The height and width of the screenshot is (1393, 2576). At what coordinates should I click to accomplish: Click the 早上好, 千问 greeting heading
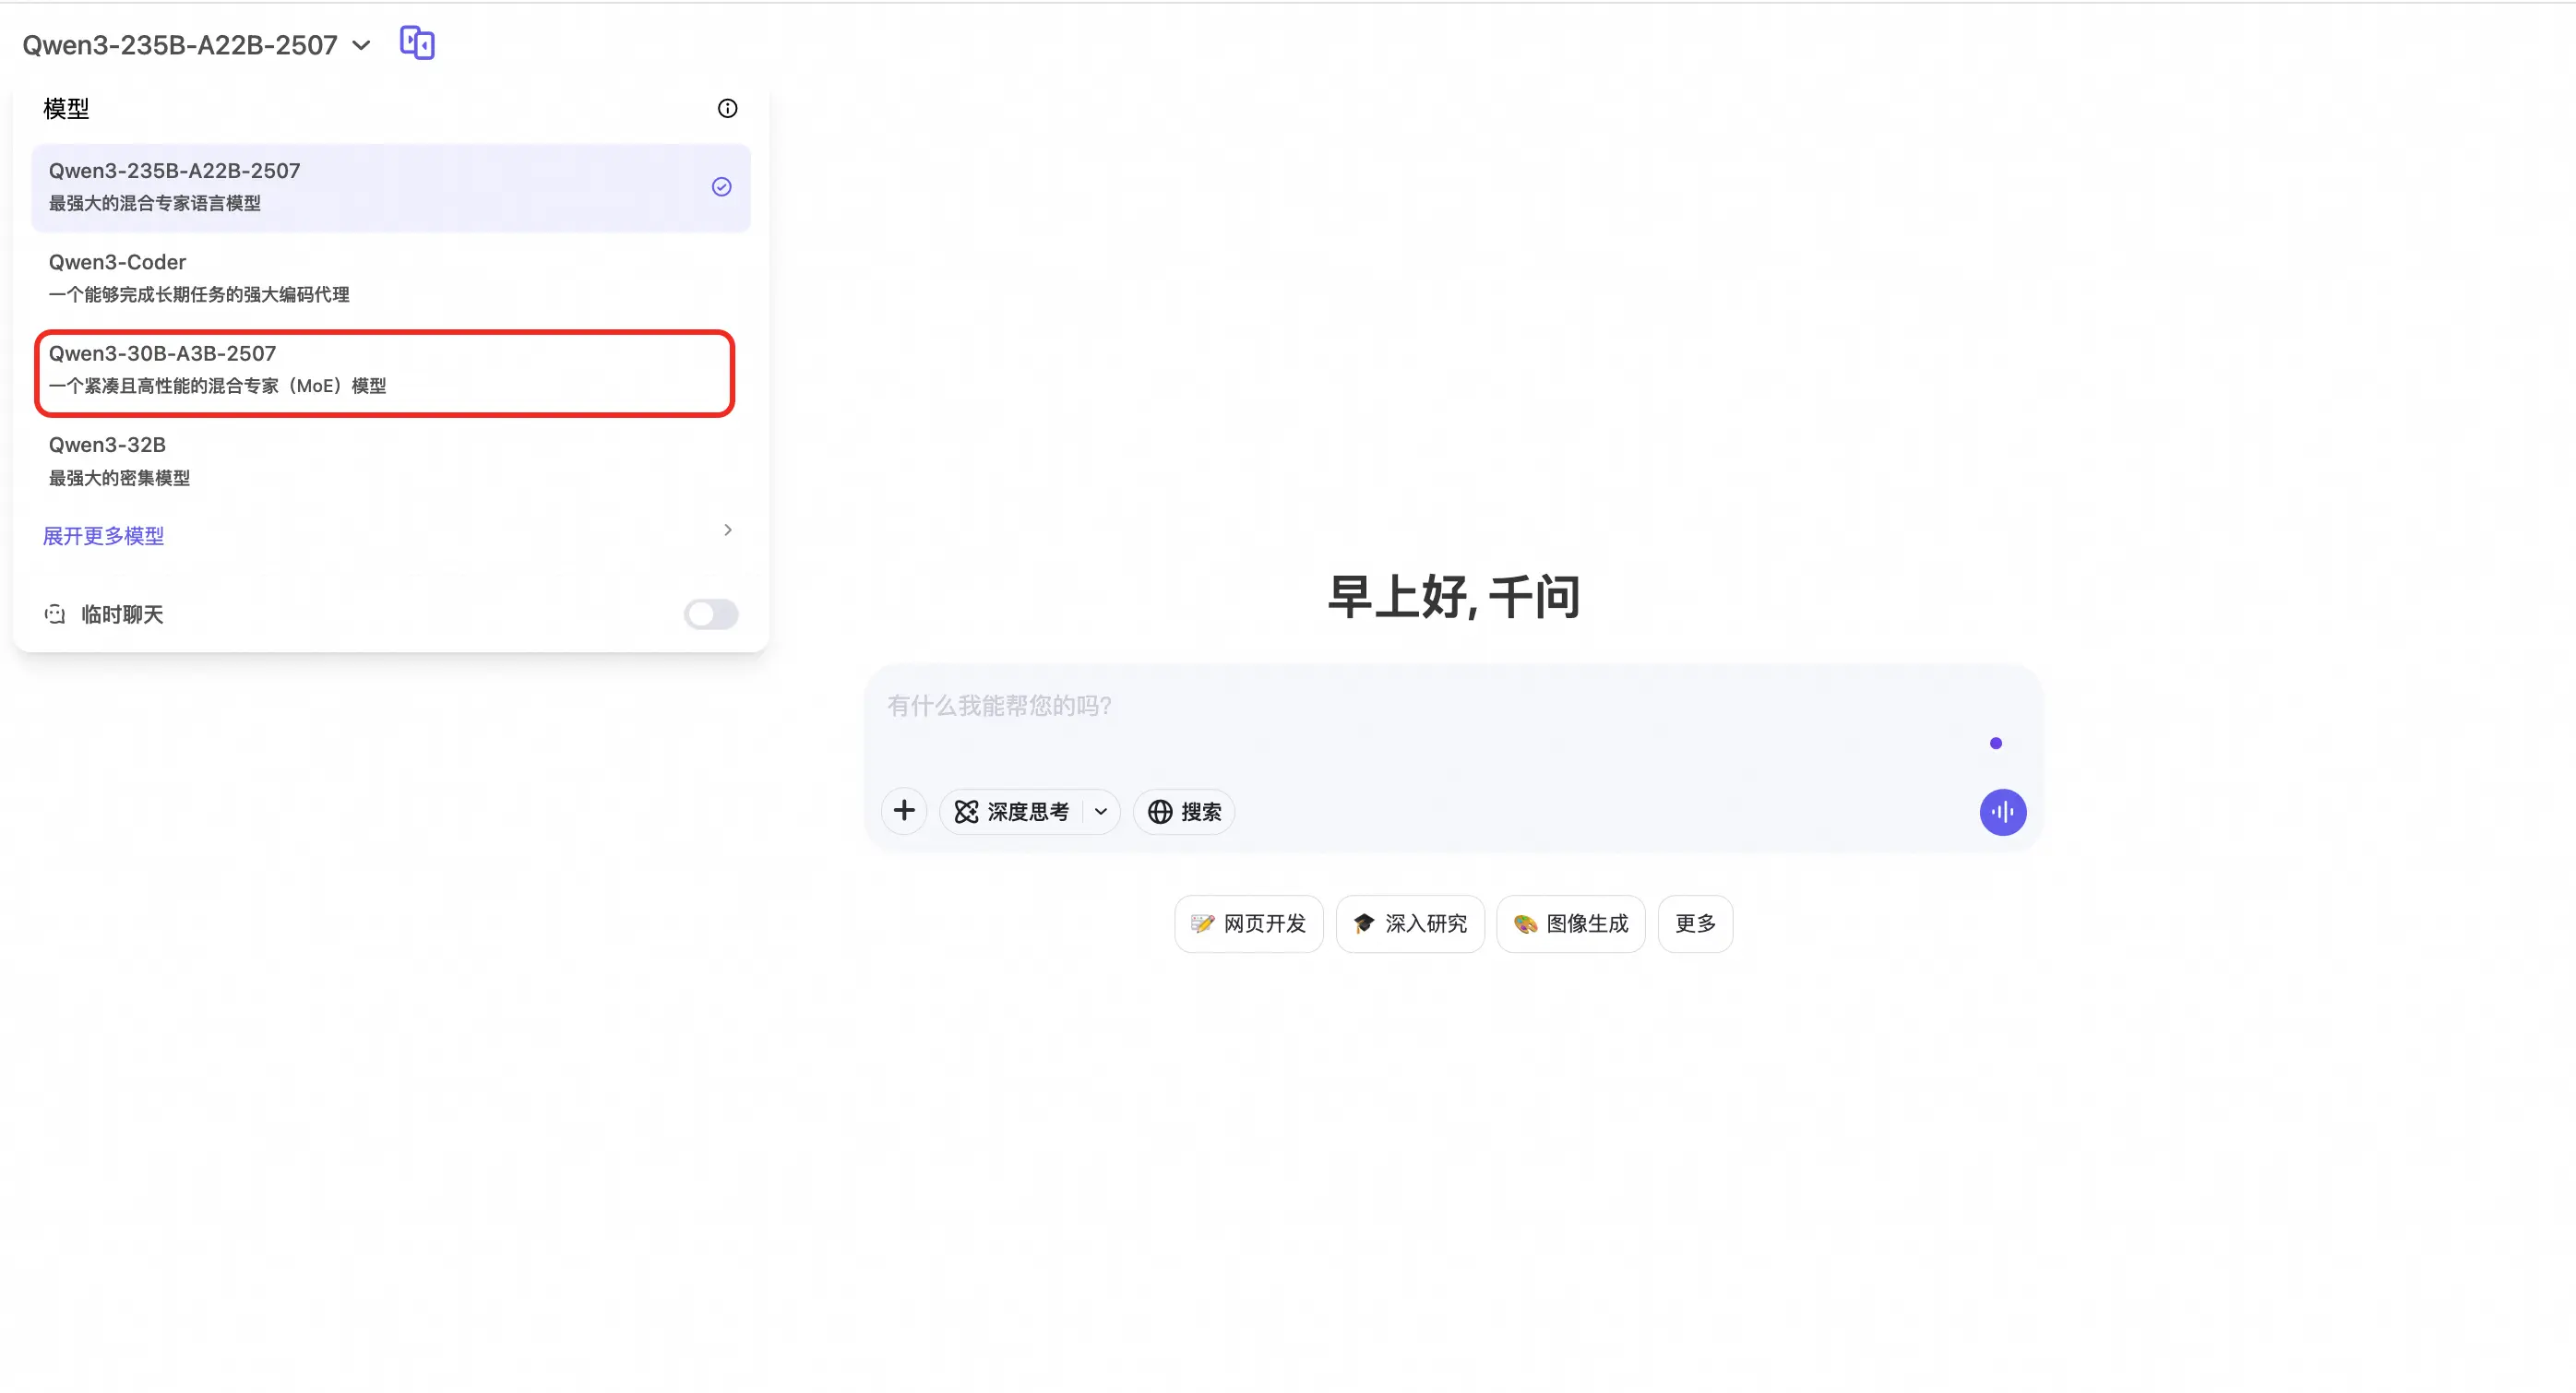(1453, 596)
